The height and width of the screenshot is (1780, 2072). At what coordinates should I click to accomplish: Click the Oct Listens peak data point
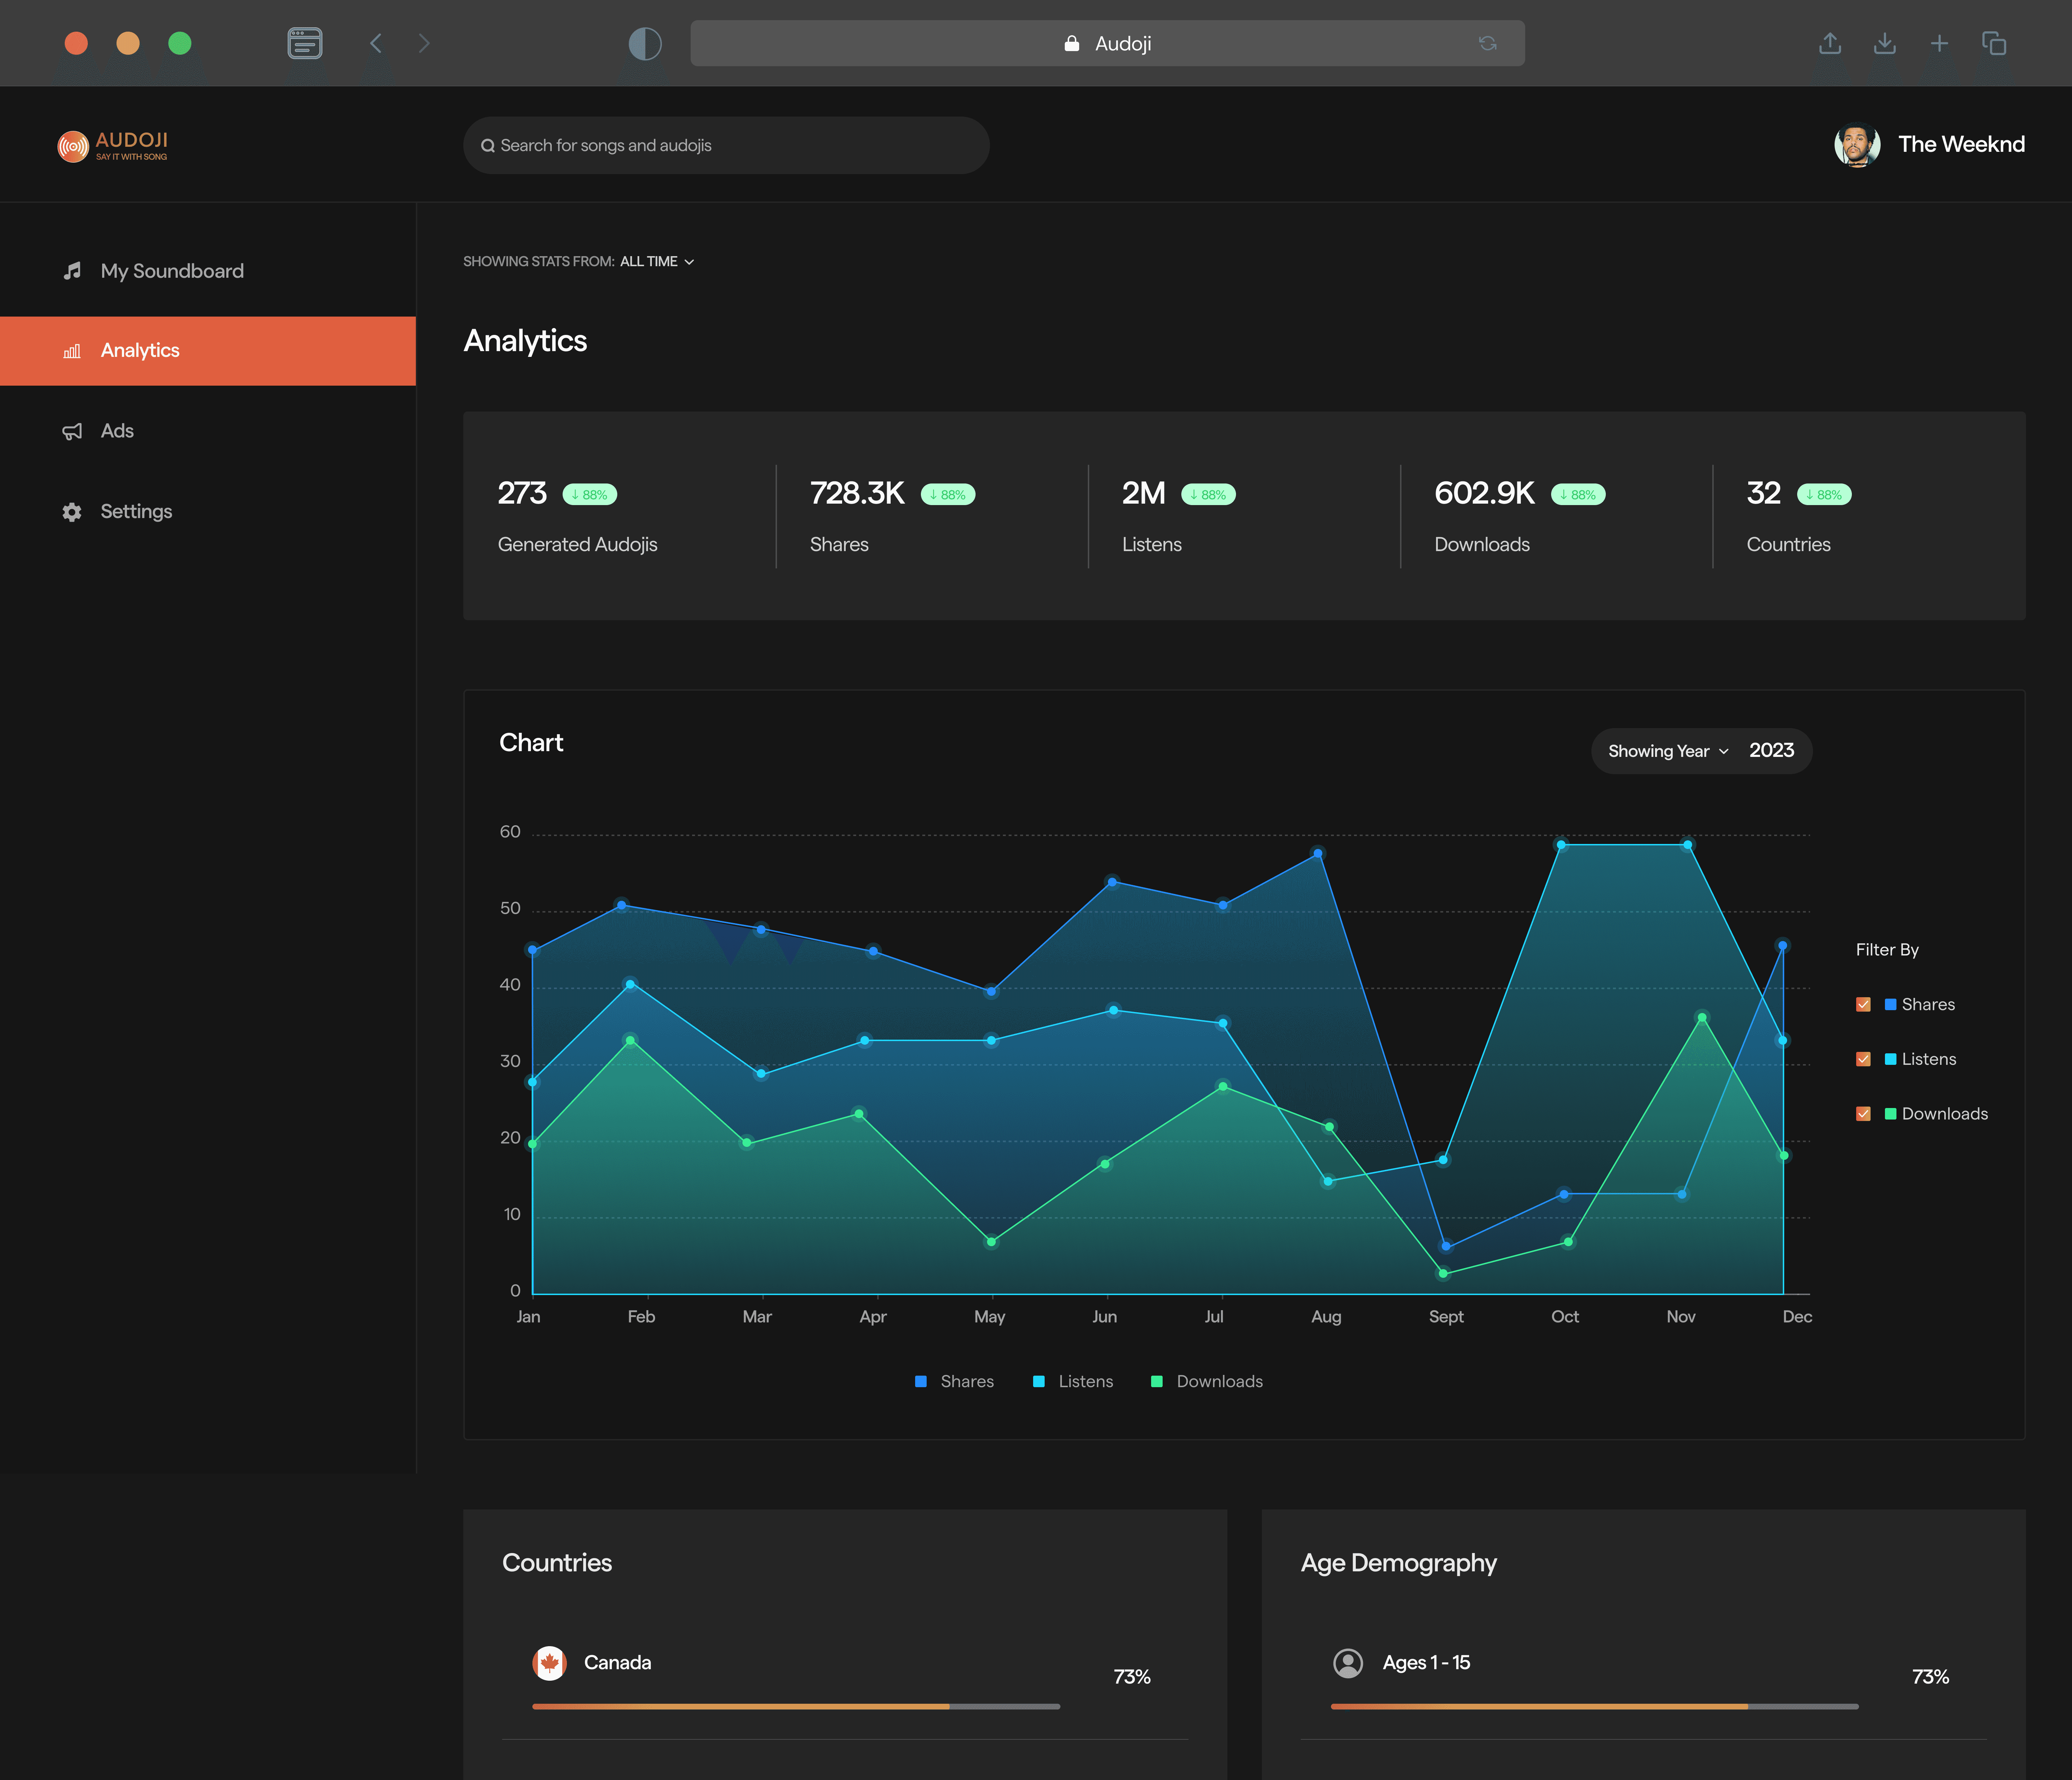[1561, 845]
